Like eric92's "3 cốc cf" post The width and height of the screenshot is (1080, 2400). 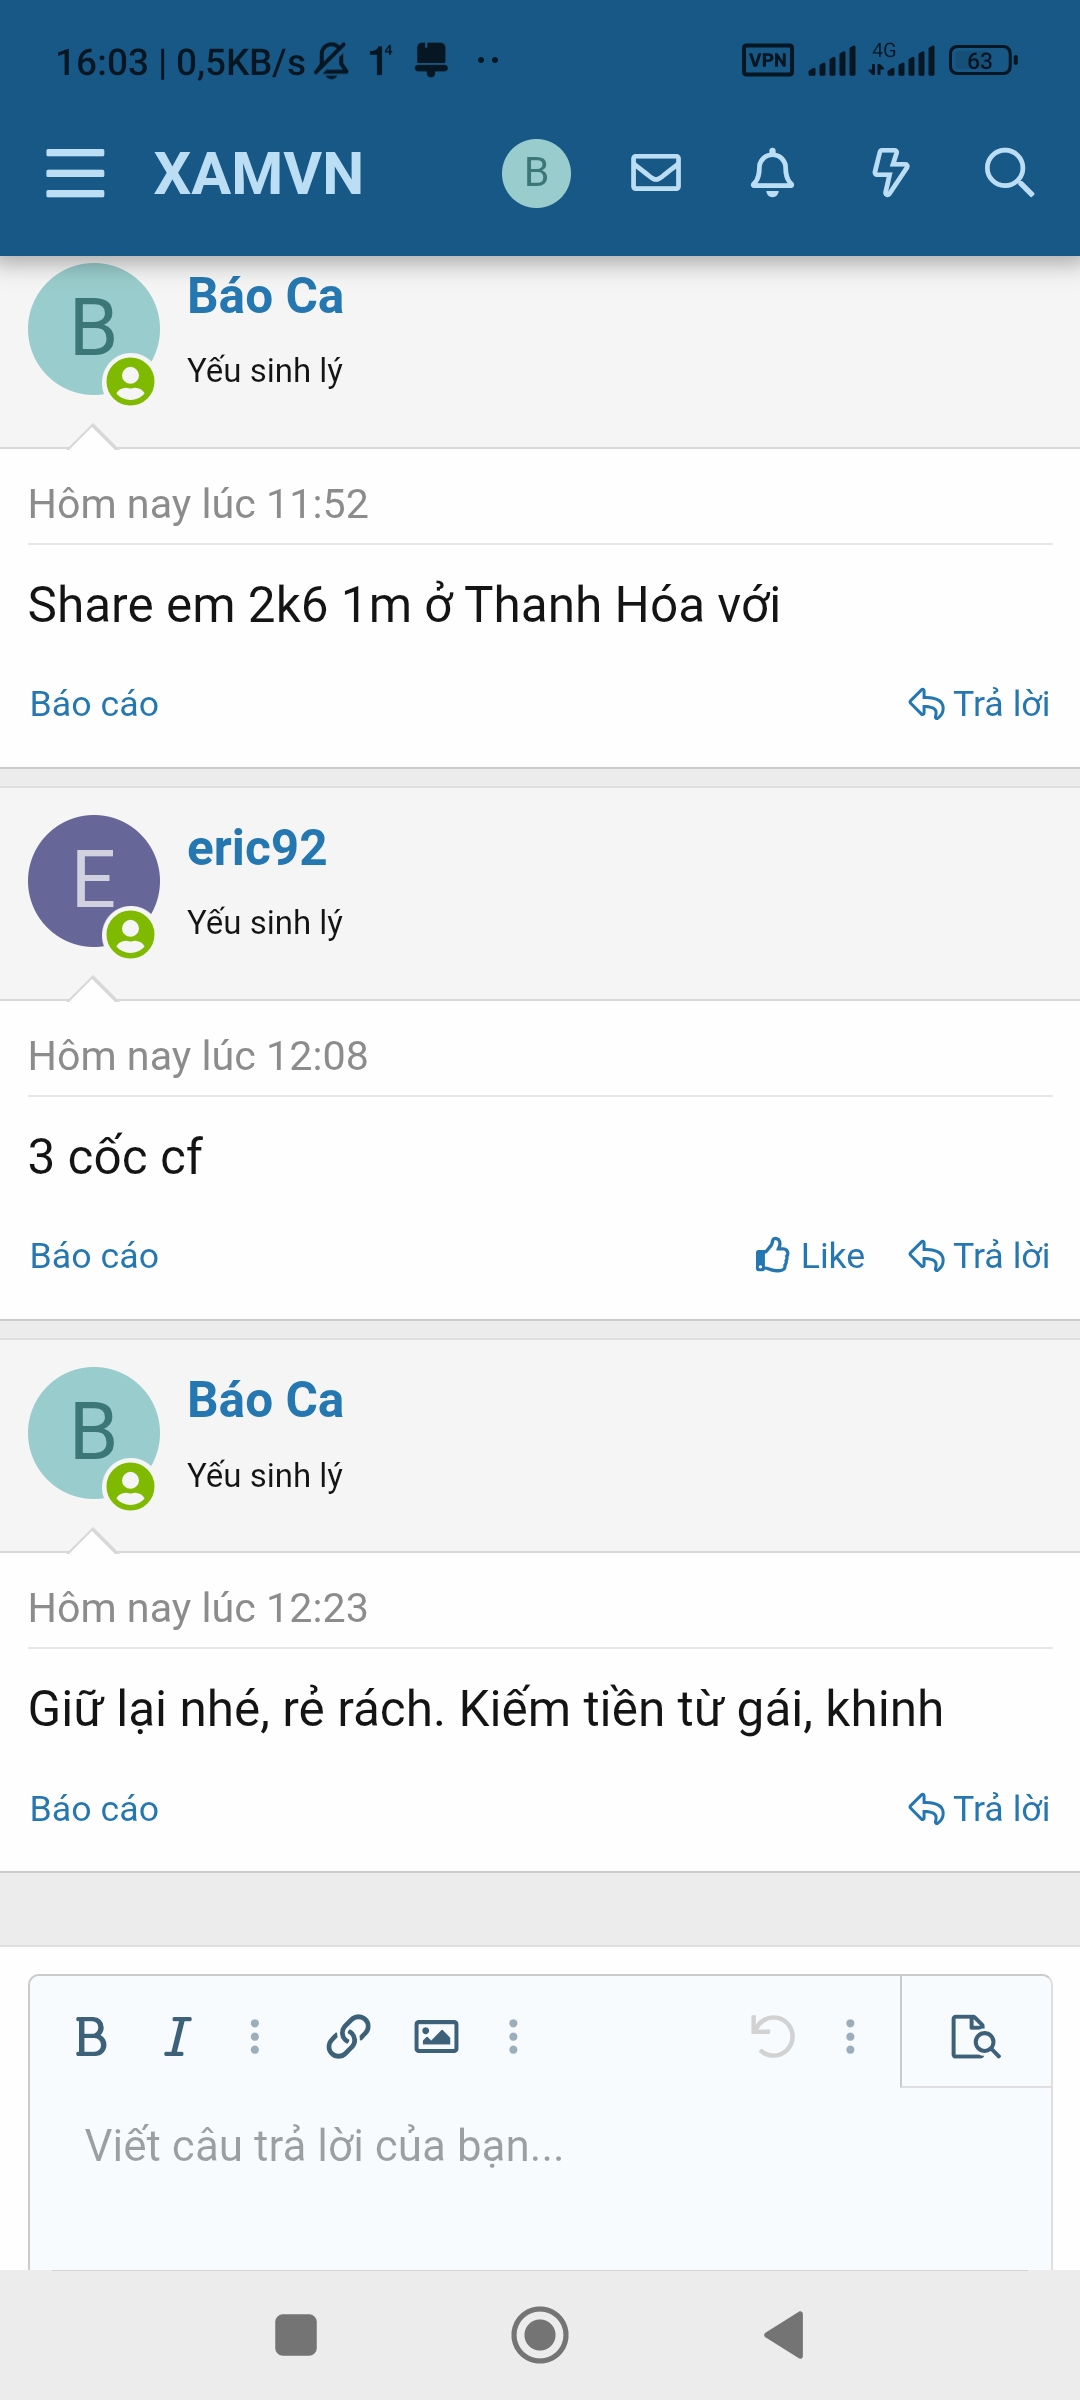[x=810, y=1256]
